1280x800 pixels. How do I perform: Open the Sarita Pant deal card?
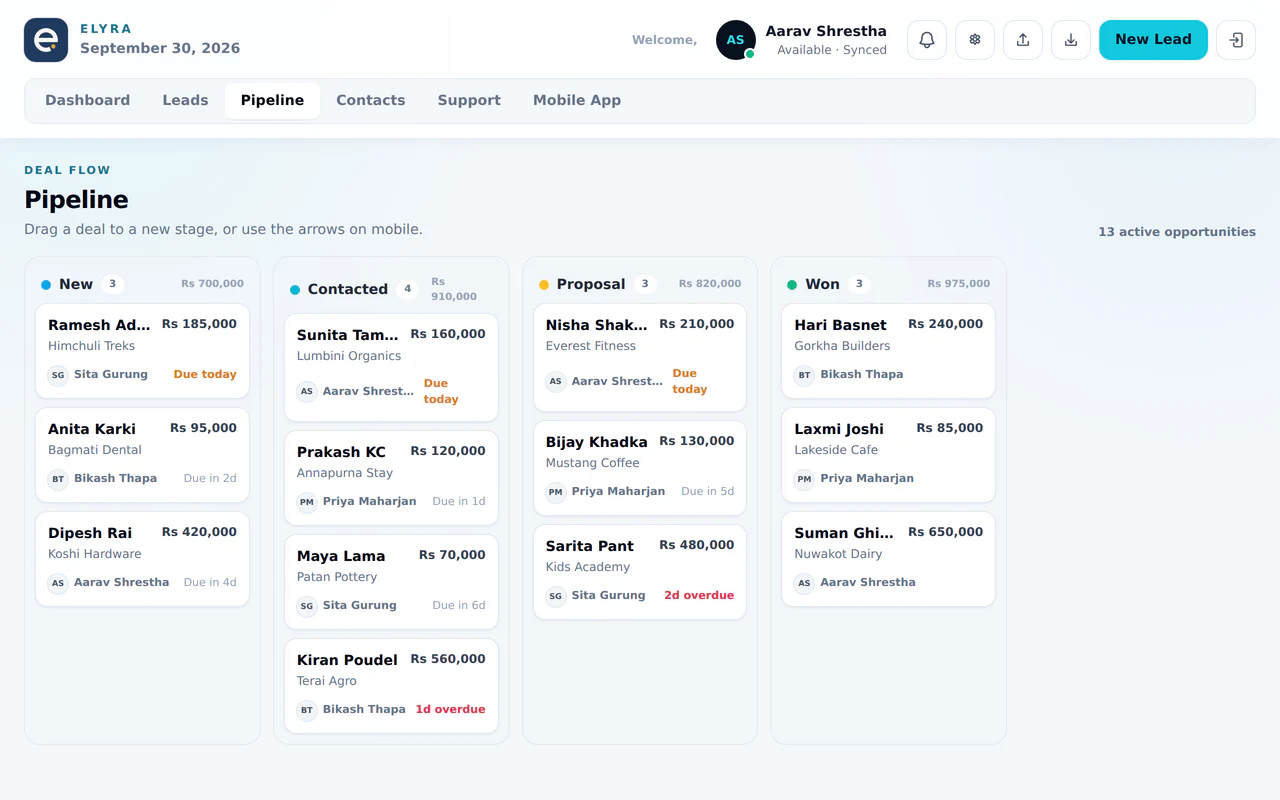click(x=640, y=572)
